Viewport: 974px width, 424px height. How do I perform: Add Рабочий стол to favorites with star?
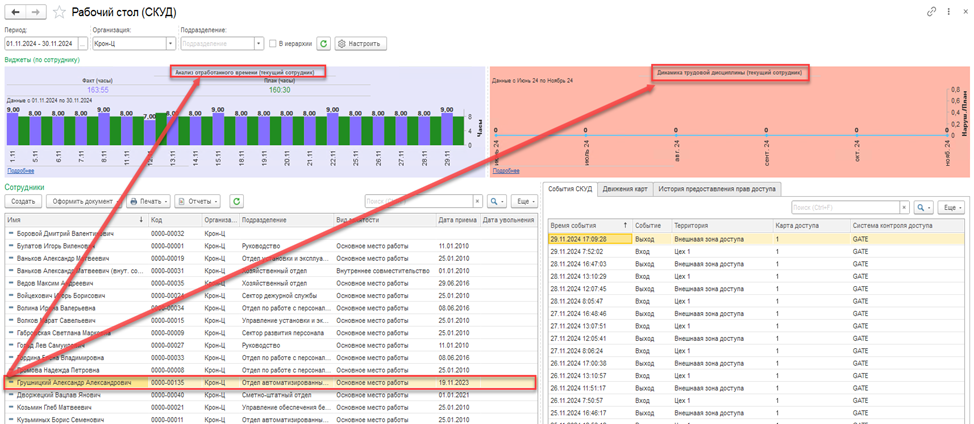click(59, 12)
